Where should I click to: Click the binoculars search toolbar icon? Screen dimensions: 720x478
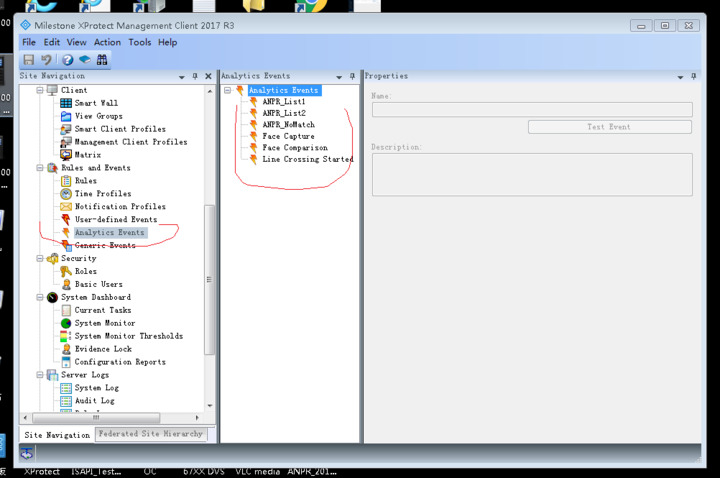tap(102, 60)
